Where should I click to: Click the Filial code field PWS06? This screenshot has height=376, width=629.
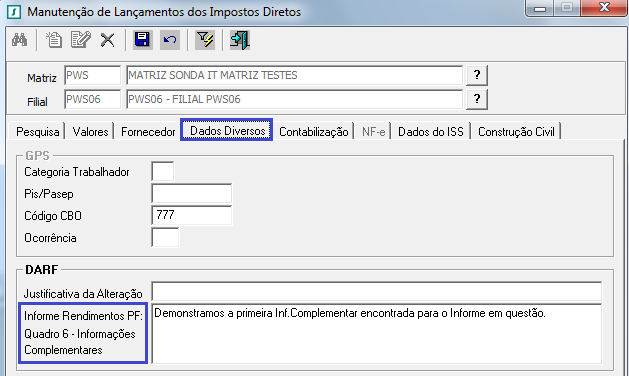(x=92, y=99)
